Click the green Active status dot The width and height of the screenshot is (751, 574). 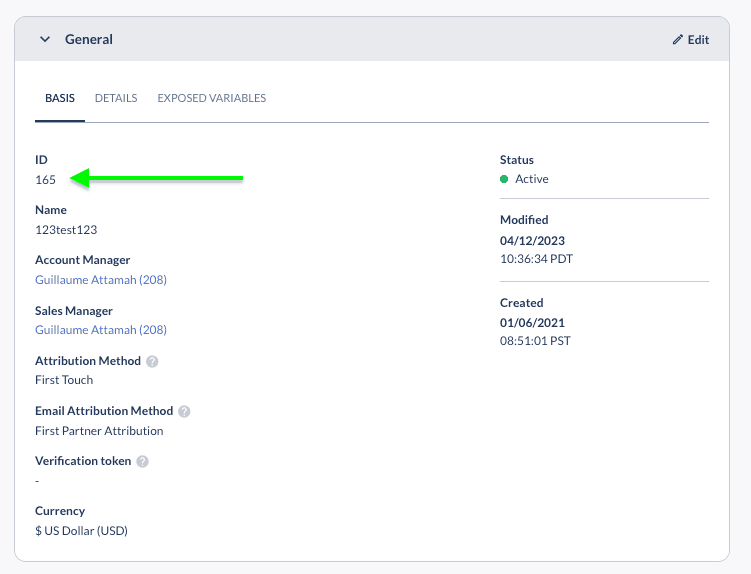pyautogui.click(x=504, y=179)
